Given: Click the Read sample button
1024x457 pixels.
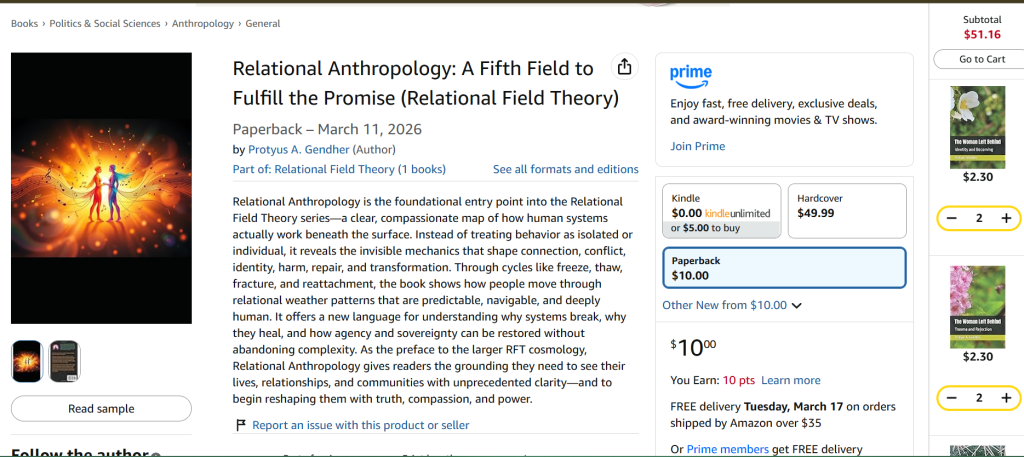Looking at the screenshot, I should (x=101, y=408).
